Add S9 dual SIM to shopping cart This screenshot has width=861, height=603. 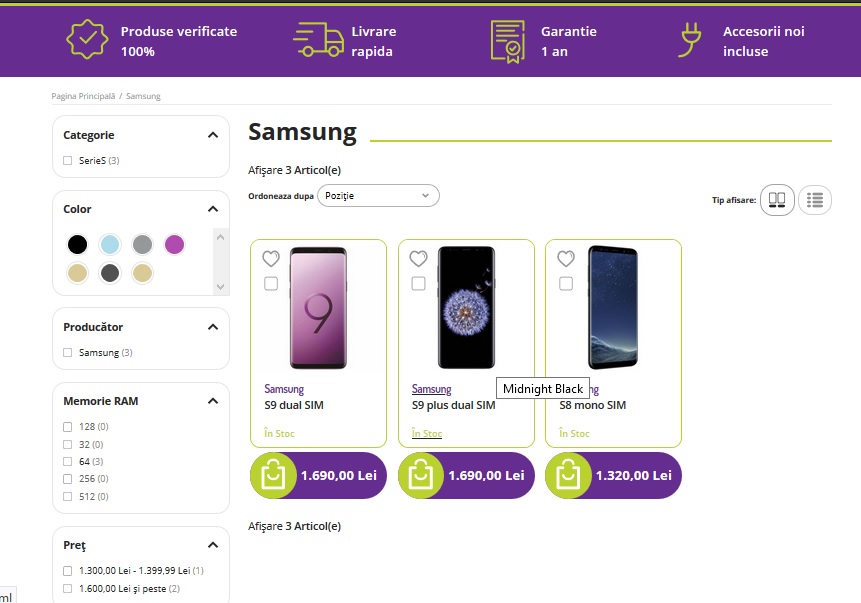click(273, 476)
